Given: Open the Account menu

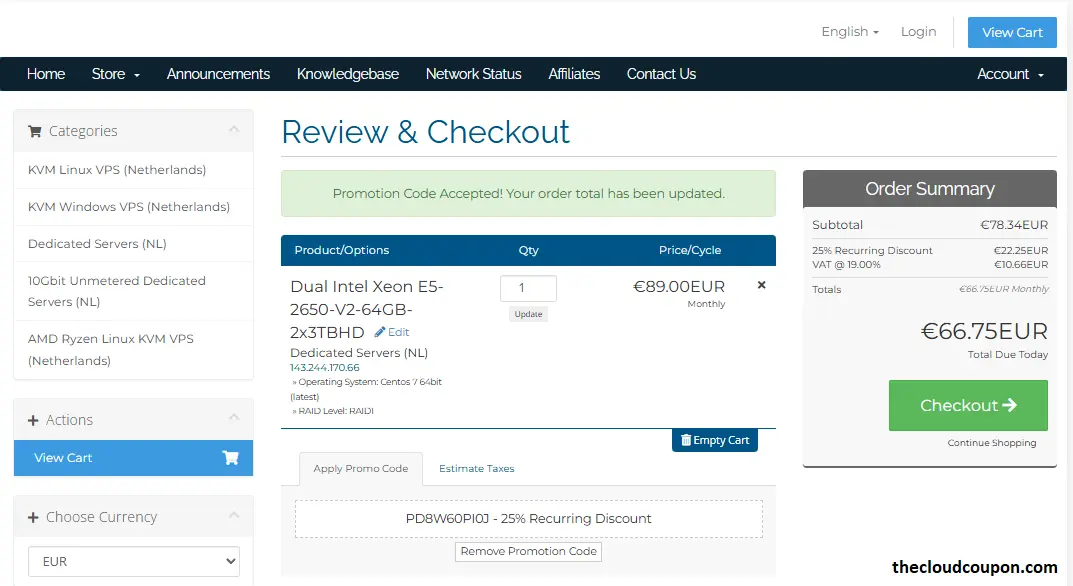Looking at the screenshot, I should [x=1010, y=74].
